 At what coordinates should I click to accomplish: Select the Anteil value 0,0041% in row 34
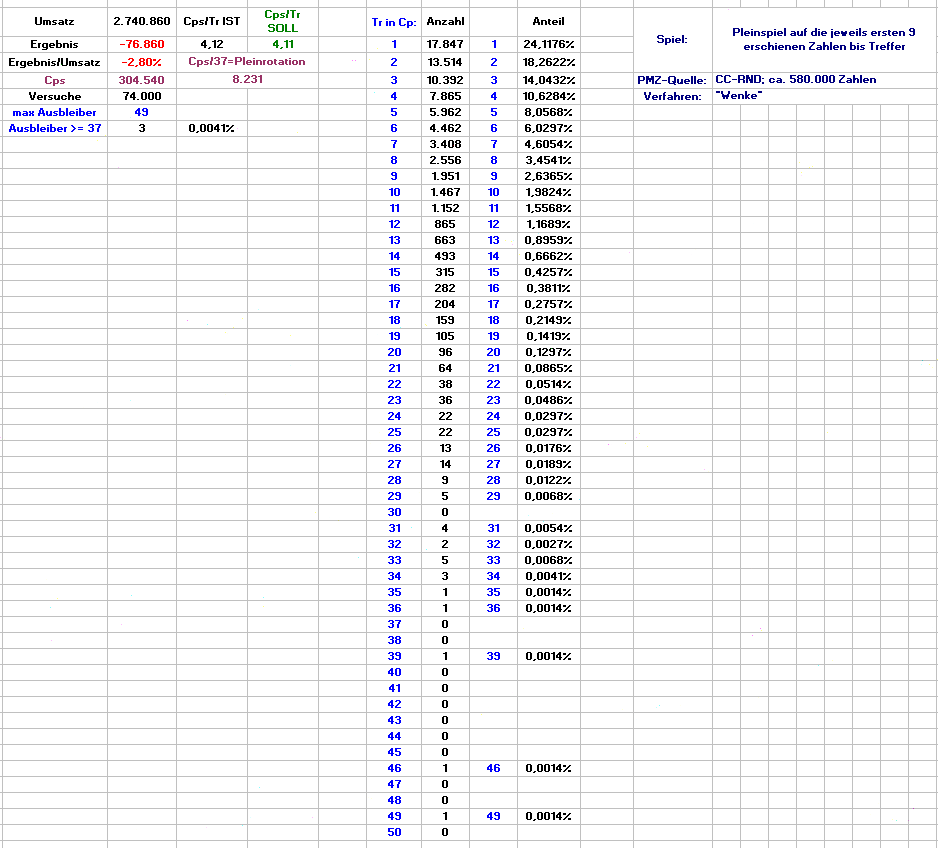[x=549, y=576]
